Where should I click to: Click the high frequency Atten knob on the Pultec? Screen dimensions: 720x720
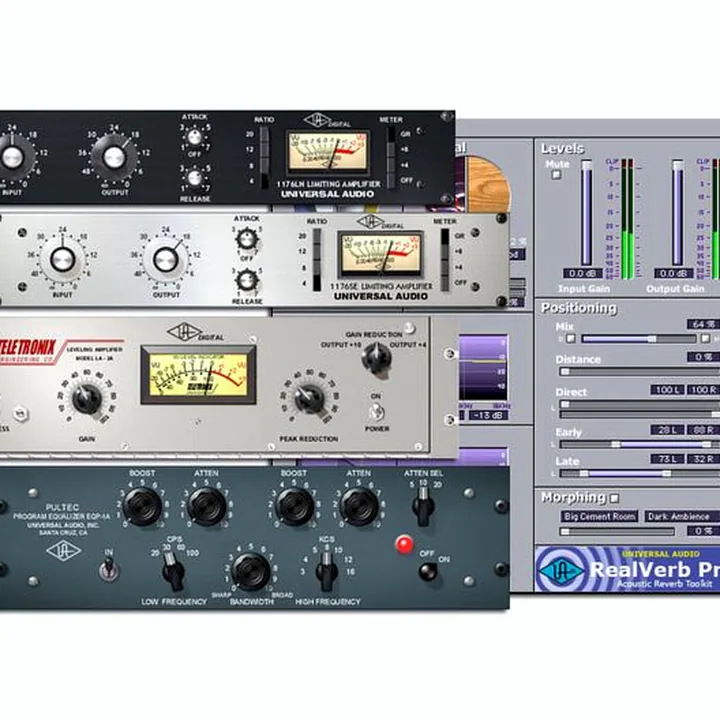point(359,506)
